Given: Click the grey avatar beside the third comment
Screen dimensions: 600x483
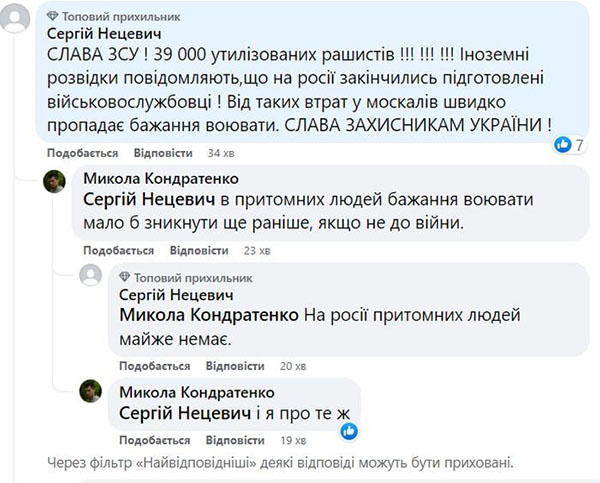Looking at the screenshot, I should pyautogui.click(x=91, y=275).
